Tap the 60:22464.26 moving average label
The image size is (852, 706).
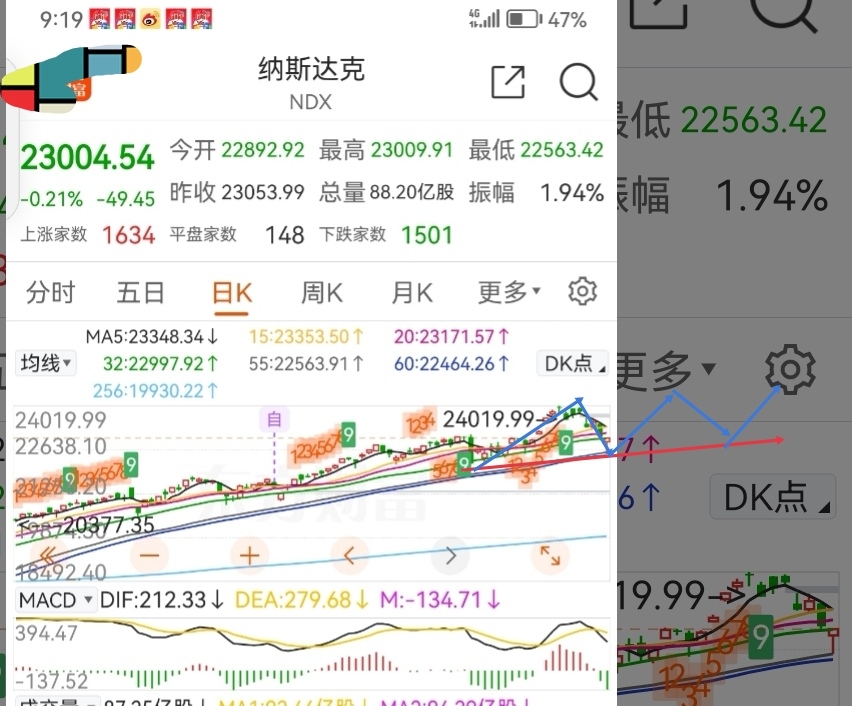pyautogui.click(x=452, y=364)
